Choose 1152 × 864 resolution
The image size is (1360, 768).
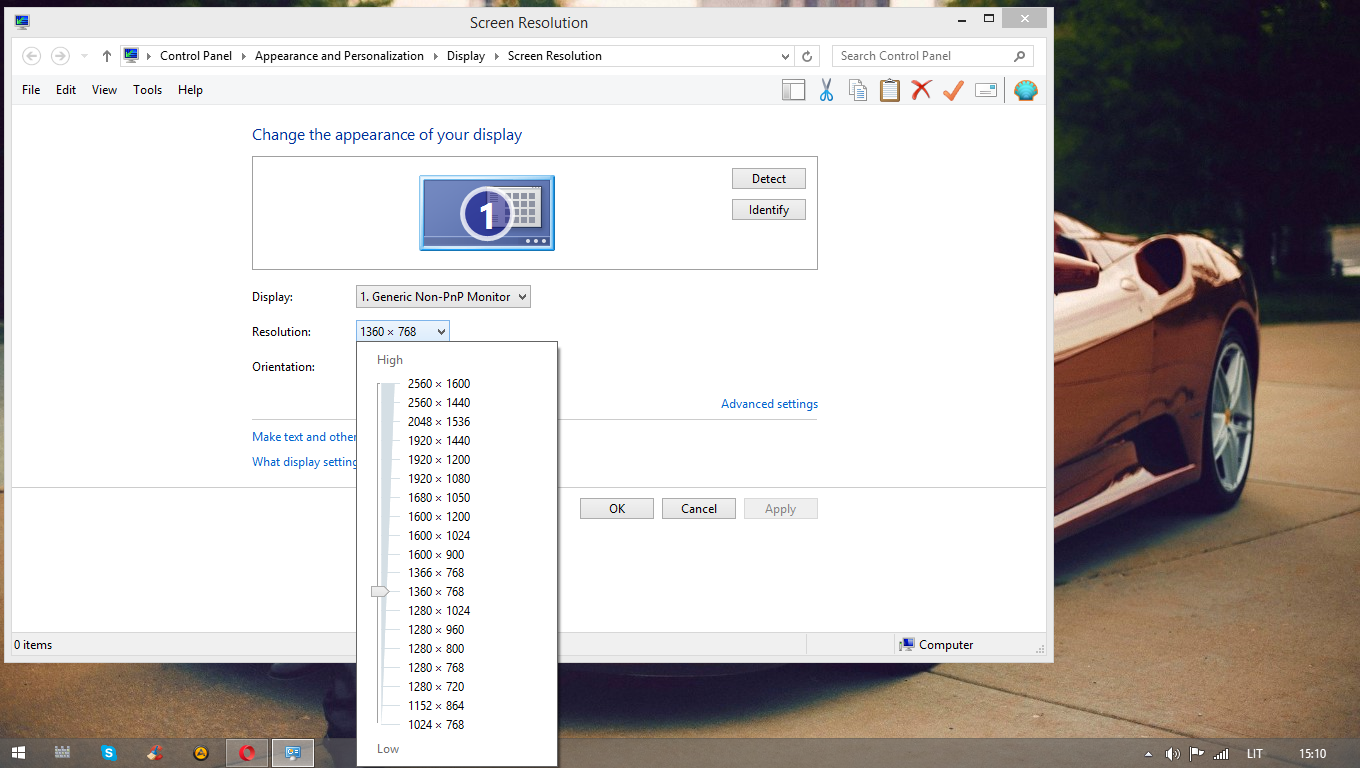click(x=436, y=706)
